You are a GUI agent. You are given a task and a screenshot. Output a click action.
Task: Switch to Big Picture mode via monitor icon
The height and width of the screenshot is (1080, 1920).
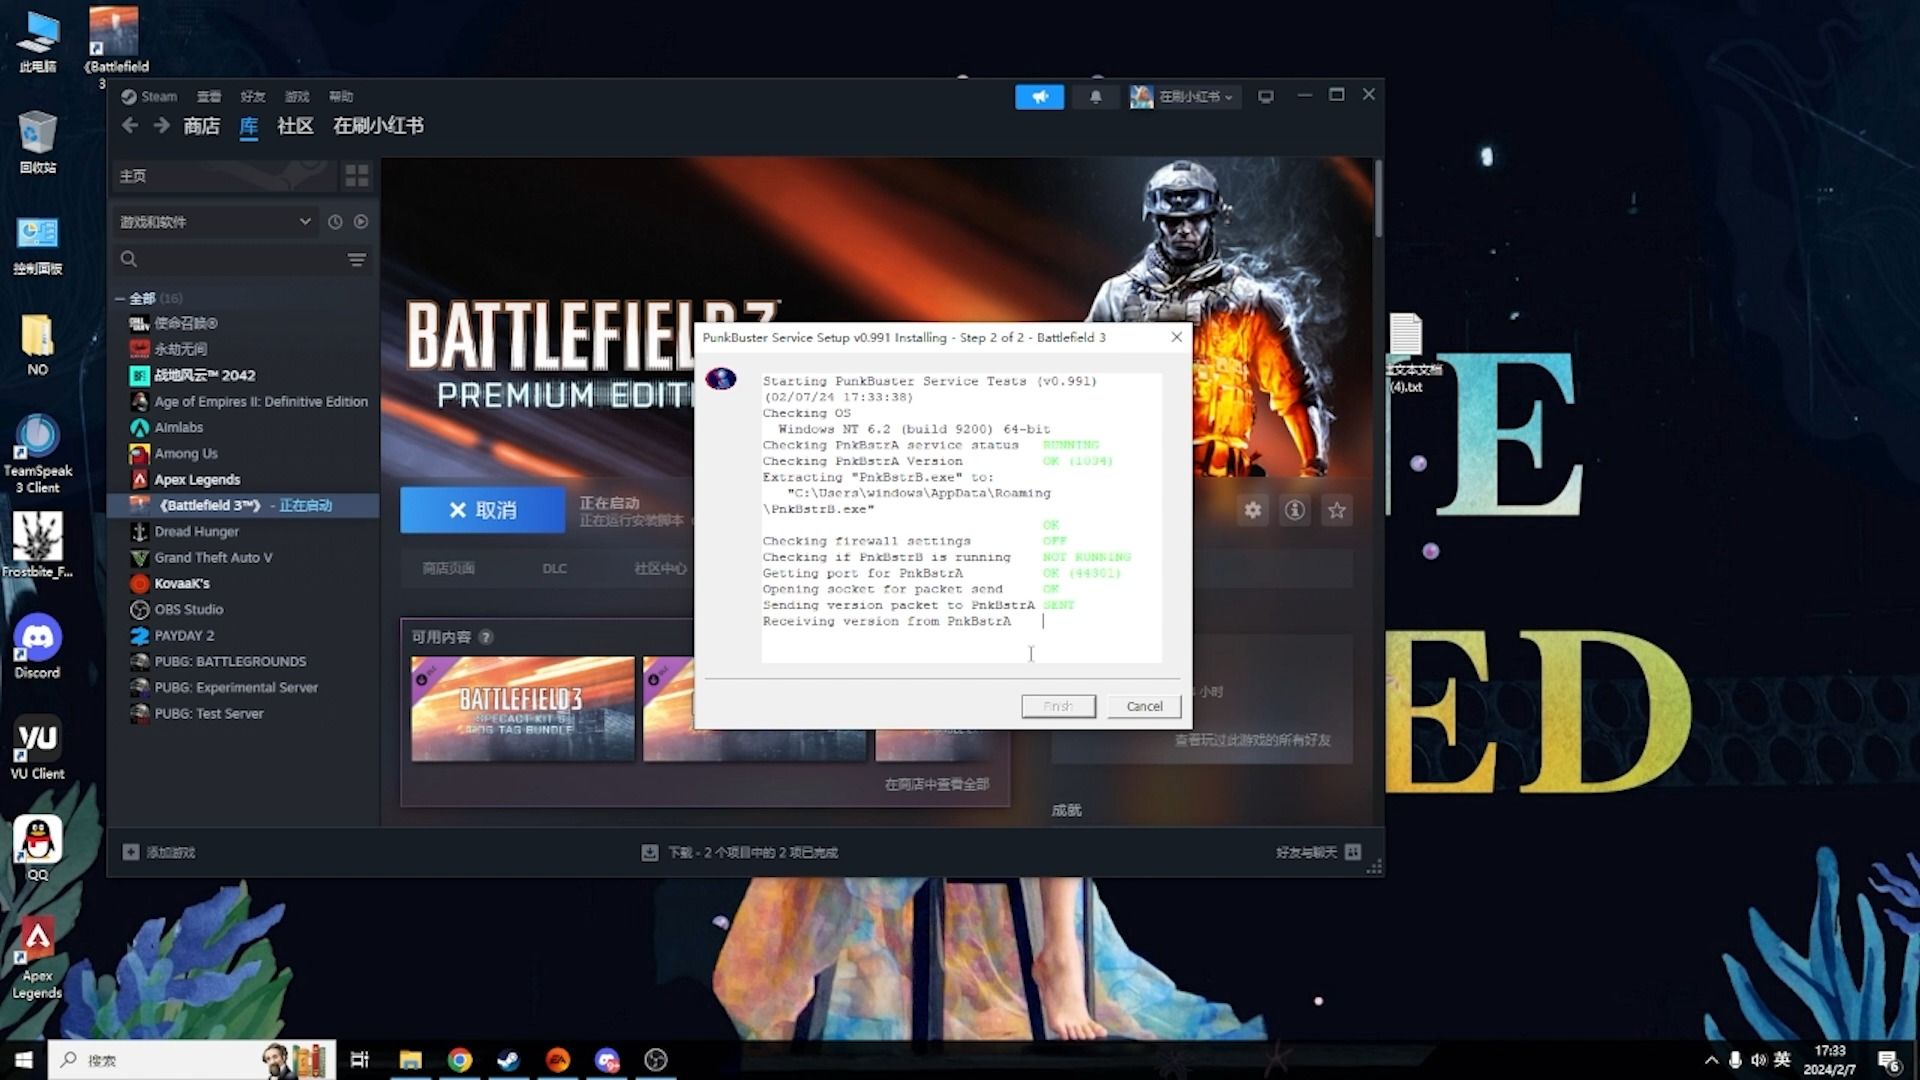point(1265,97)
